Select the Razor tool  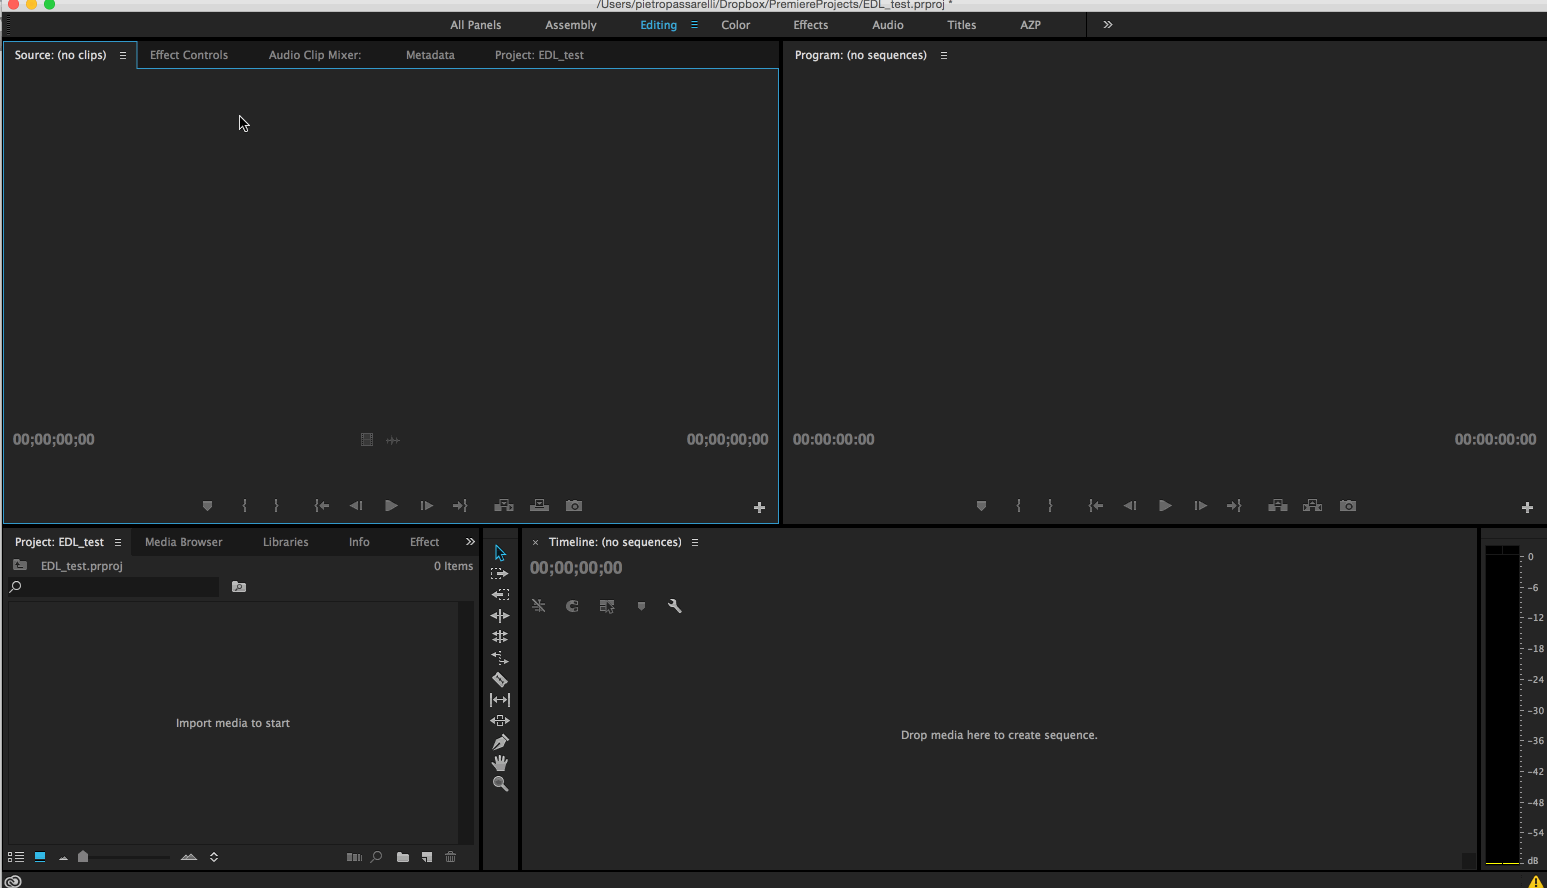pos(500,679)
